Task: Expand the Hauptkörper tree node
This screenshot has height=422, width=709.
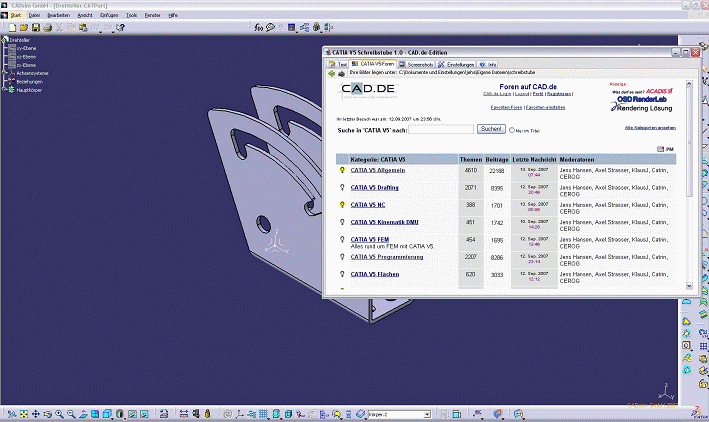Action: pyautogui.click(x=5, y=90)
